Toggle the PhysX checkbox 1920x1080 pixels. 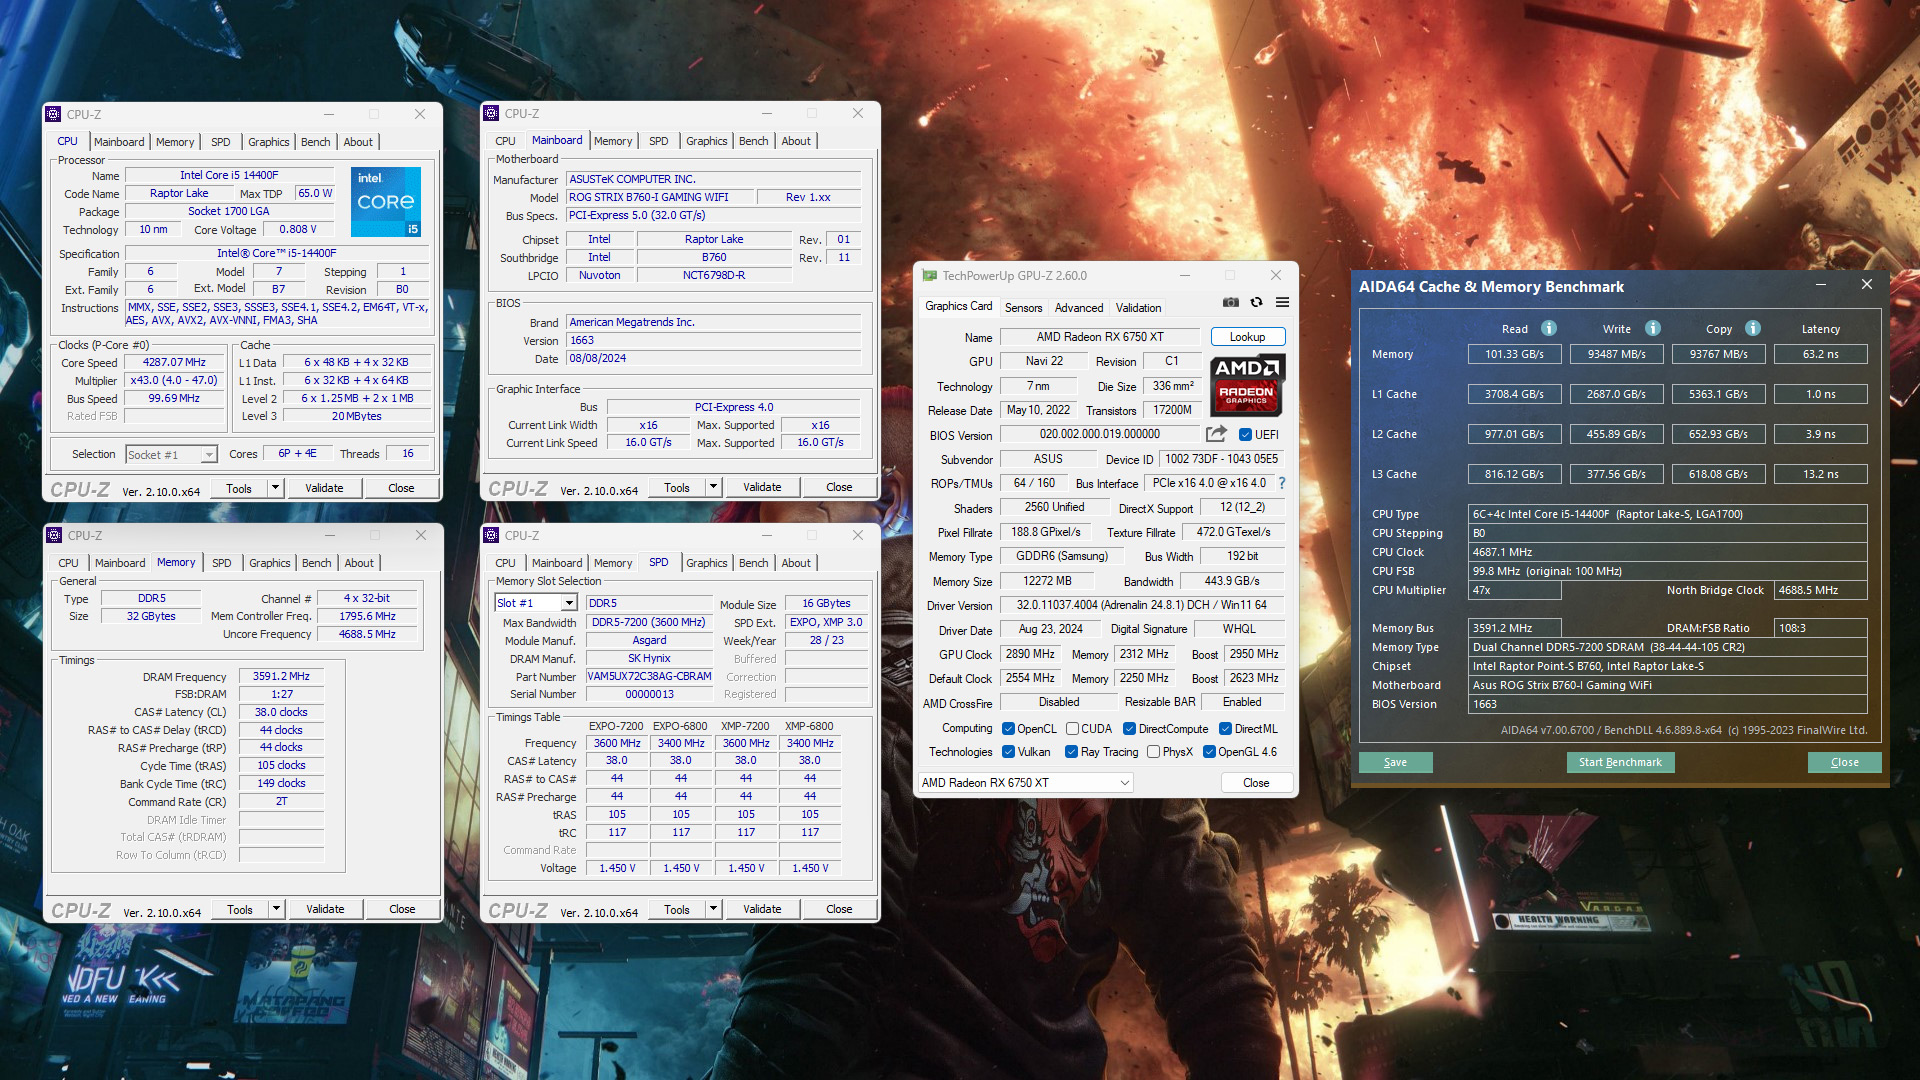[1153, 752]
